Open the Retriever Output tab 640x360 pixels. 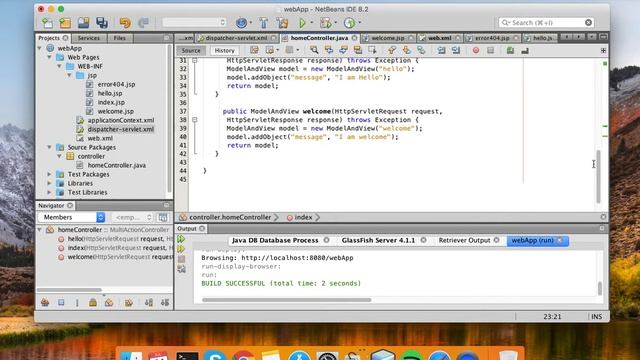pos(464,240)
